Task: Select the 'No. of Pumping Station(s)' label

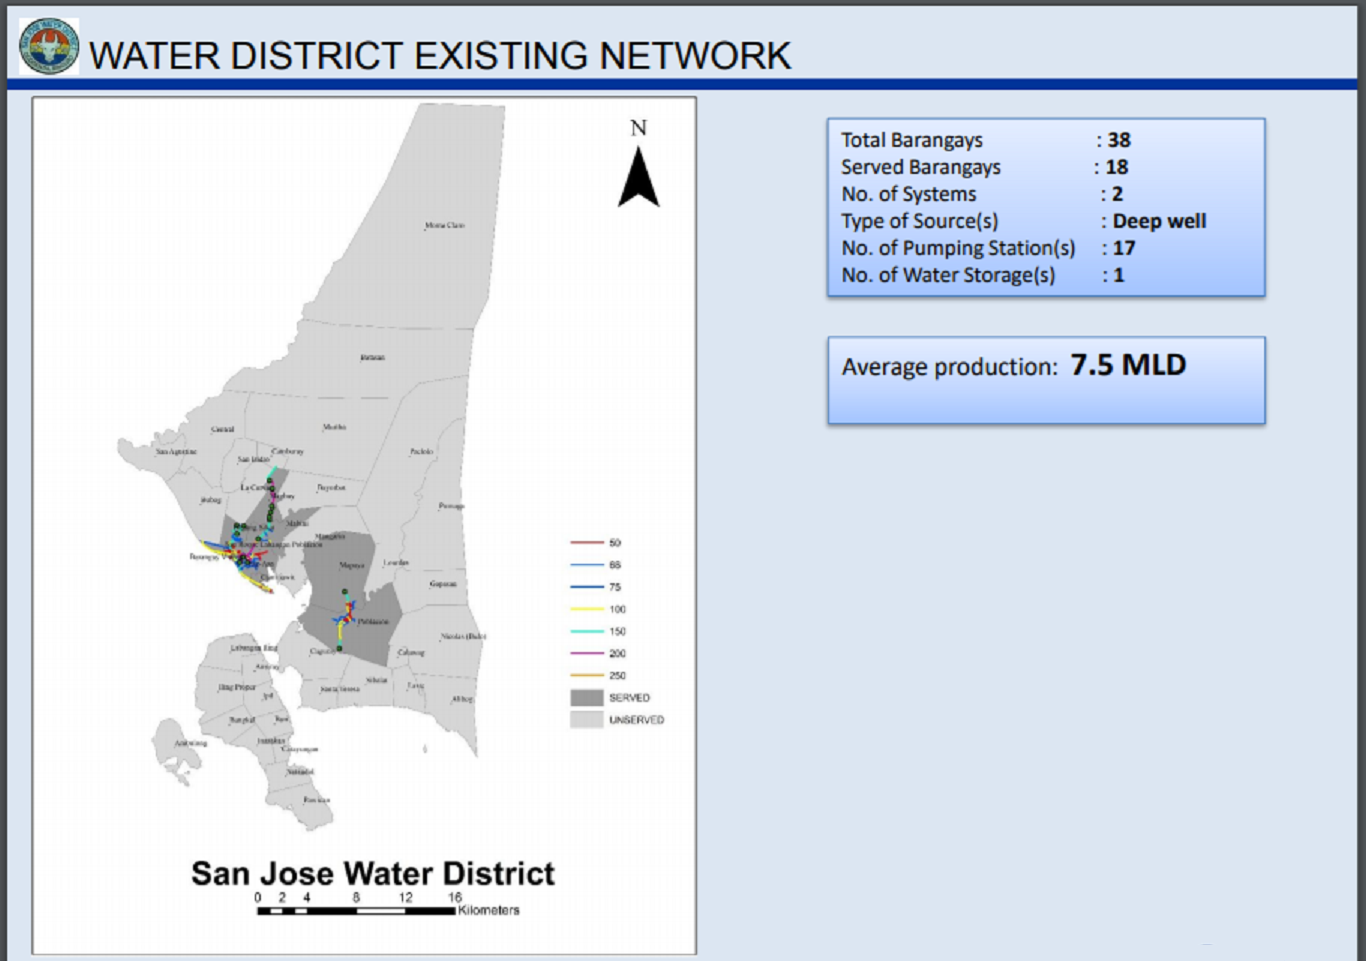Action: pos(958,248)
